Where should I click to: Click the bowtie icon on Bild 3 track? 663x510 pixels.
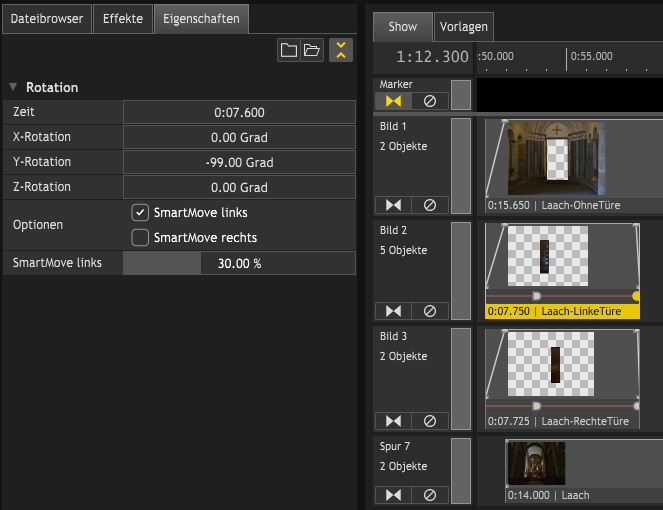(x=393, y=421)
